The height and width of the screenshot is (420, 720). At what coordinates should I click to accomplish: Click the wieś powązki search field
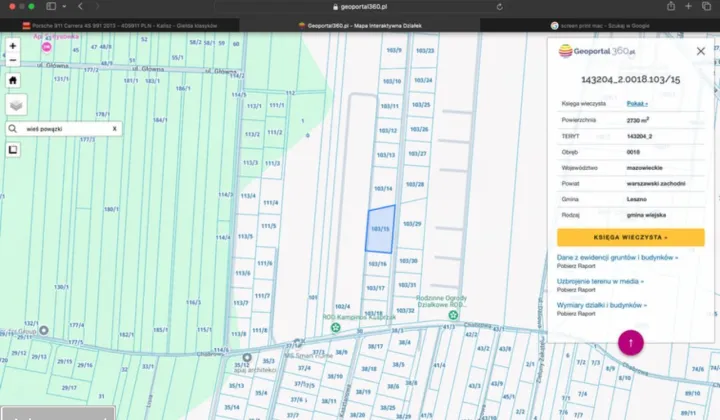(62, 129)
